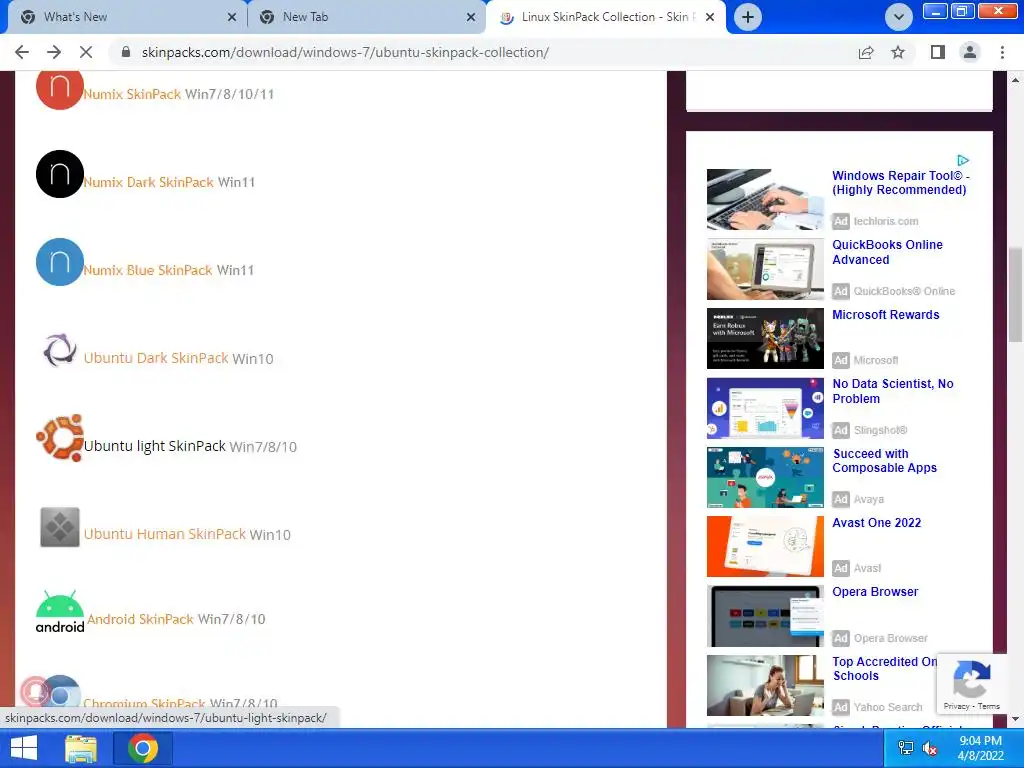Click the orange Ubuntu logo icon
This screenshot has width=1024, height=768.
[x=59, y=438]
